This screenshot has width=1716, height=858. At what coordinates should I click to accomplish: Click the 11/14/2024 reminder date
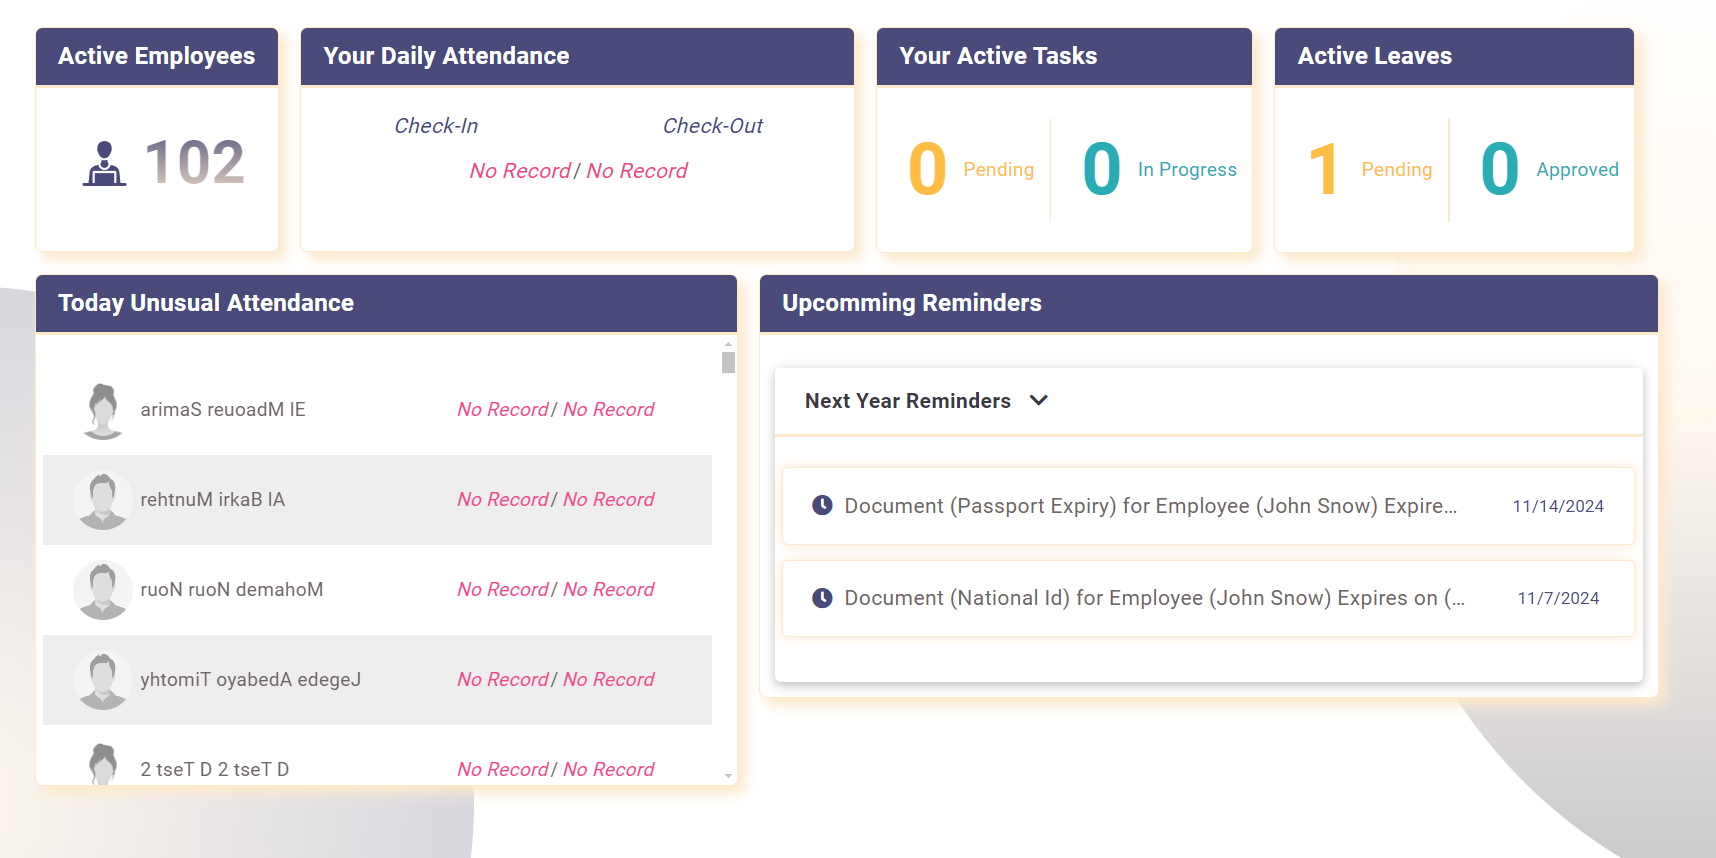pyautogui.click(x=1558, y=506)
